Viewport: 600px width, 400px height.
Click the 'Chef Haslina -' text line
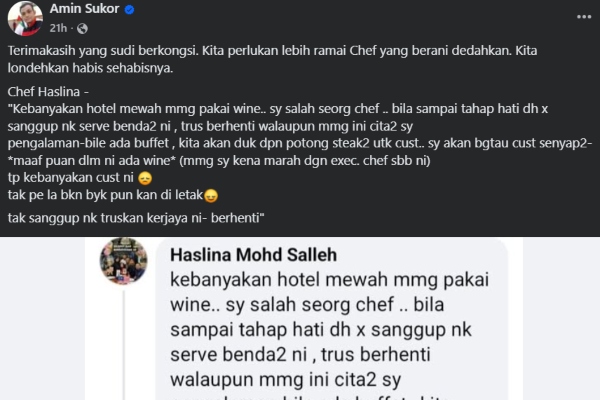pos(48,92)
